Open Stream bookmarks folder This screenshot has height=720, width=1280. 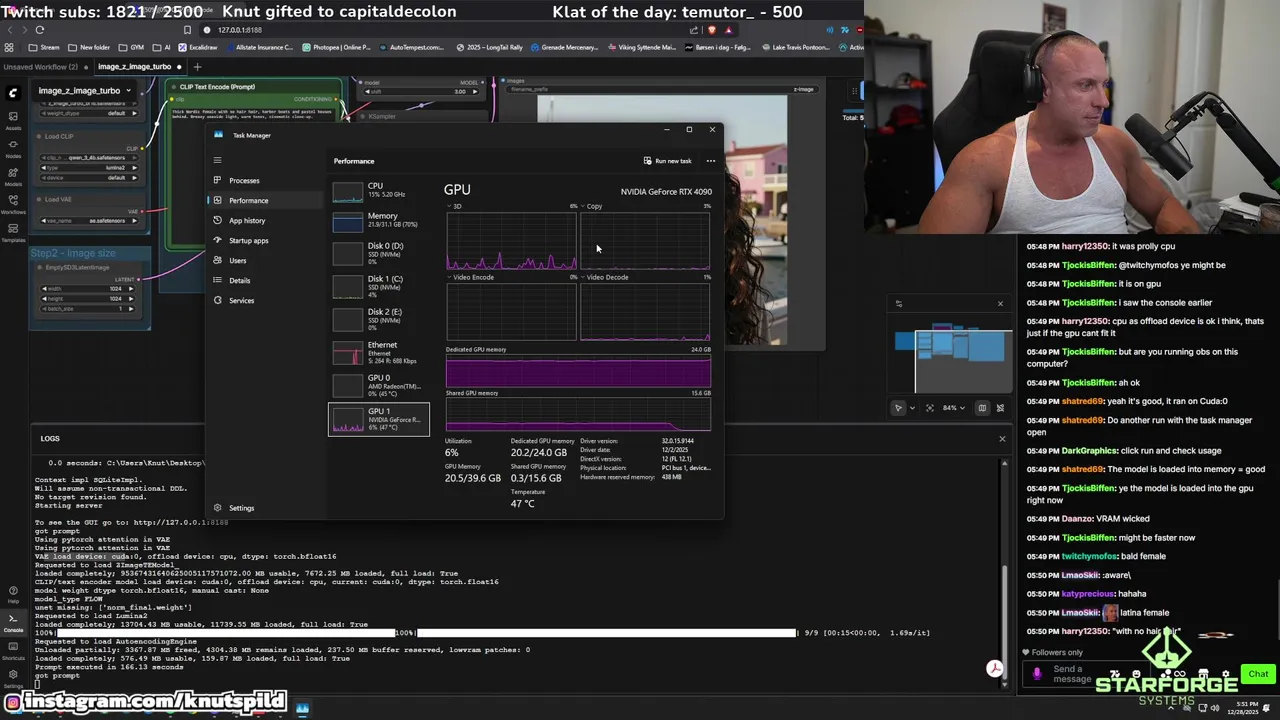(44, 47)
